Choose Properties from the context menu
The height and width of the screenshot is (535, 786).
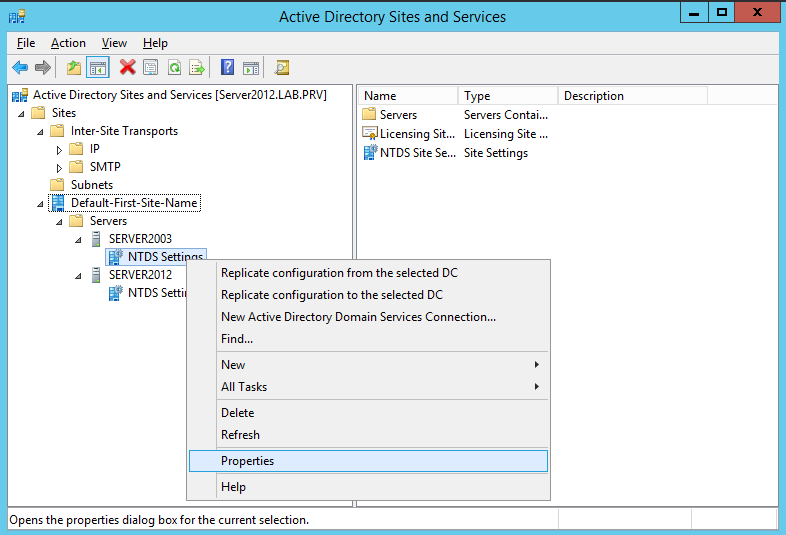point(247,461)
